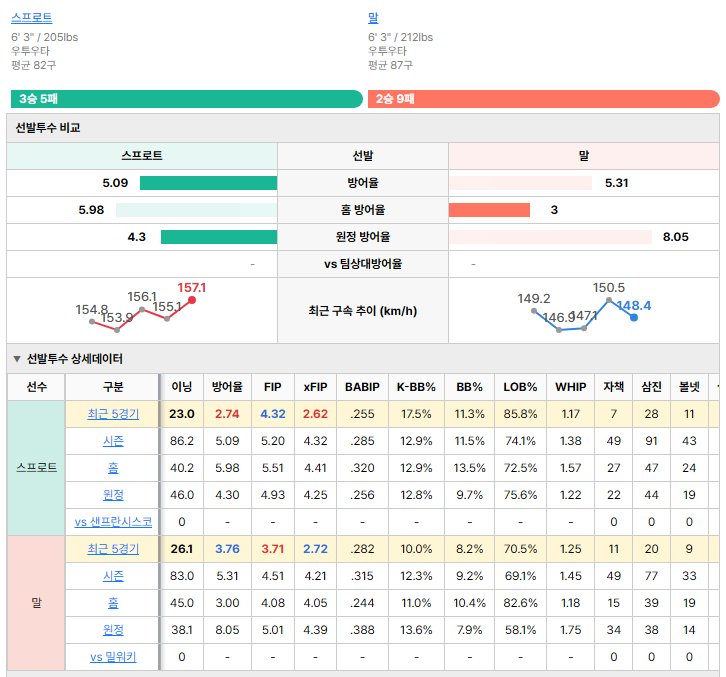Click 스프로트's green 원정 방어율 4.3 bar
Viewport: 726px width, 677px height.
pos(219,237)
